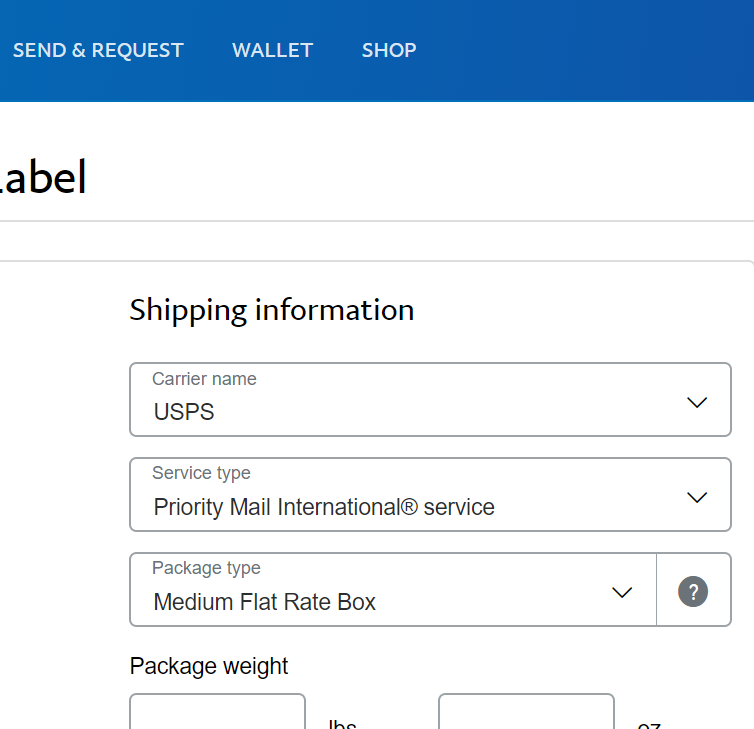Open the package type help icon

coord(693,591)
